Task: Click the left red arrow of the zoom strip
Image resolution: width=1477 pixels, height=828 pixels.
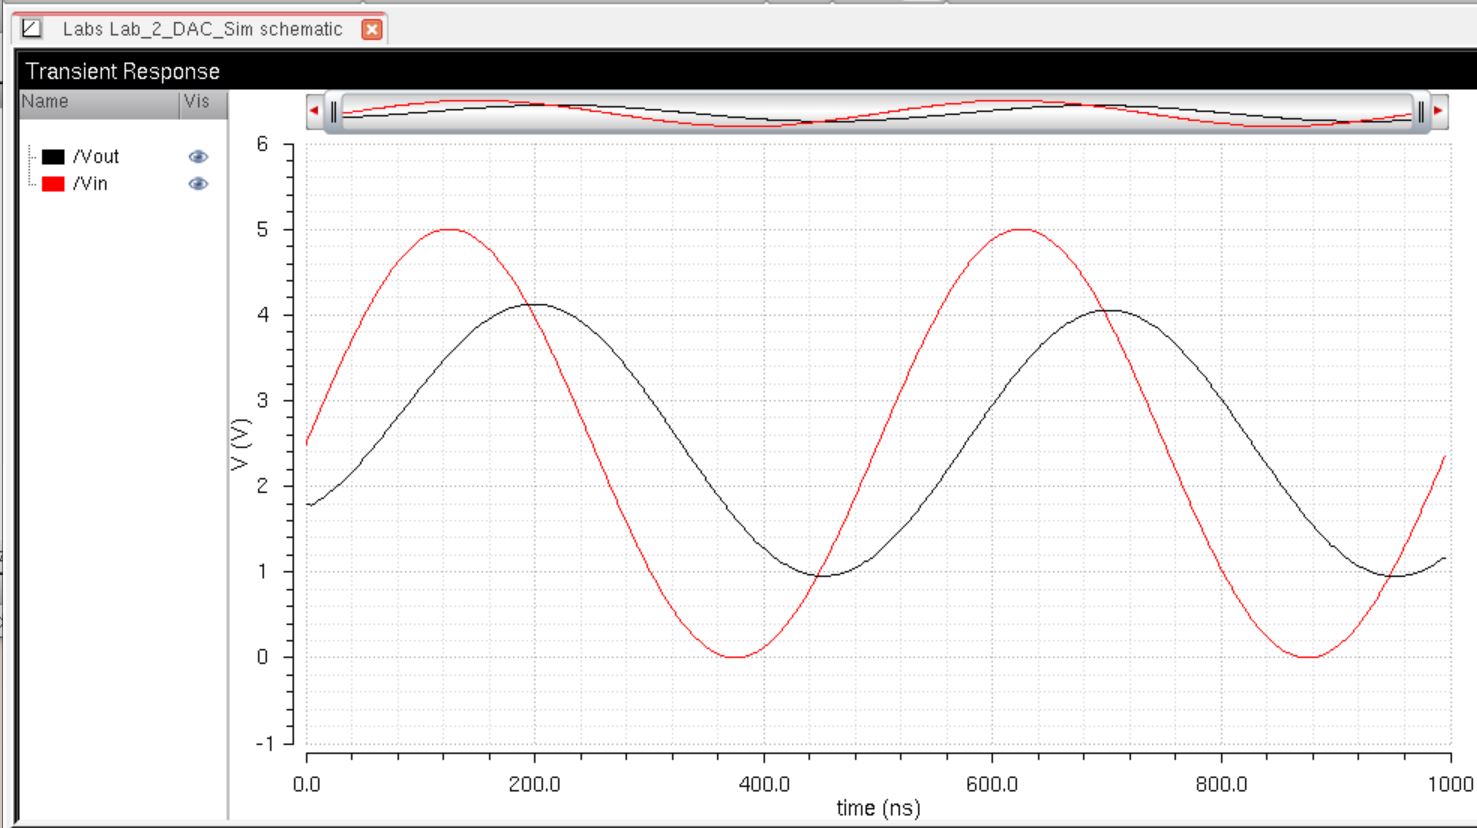Action: coord(314,111)
